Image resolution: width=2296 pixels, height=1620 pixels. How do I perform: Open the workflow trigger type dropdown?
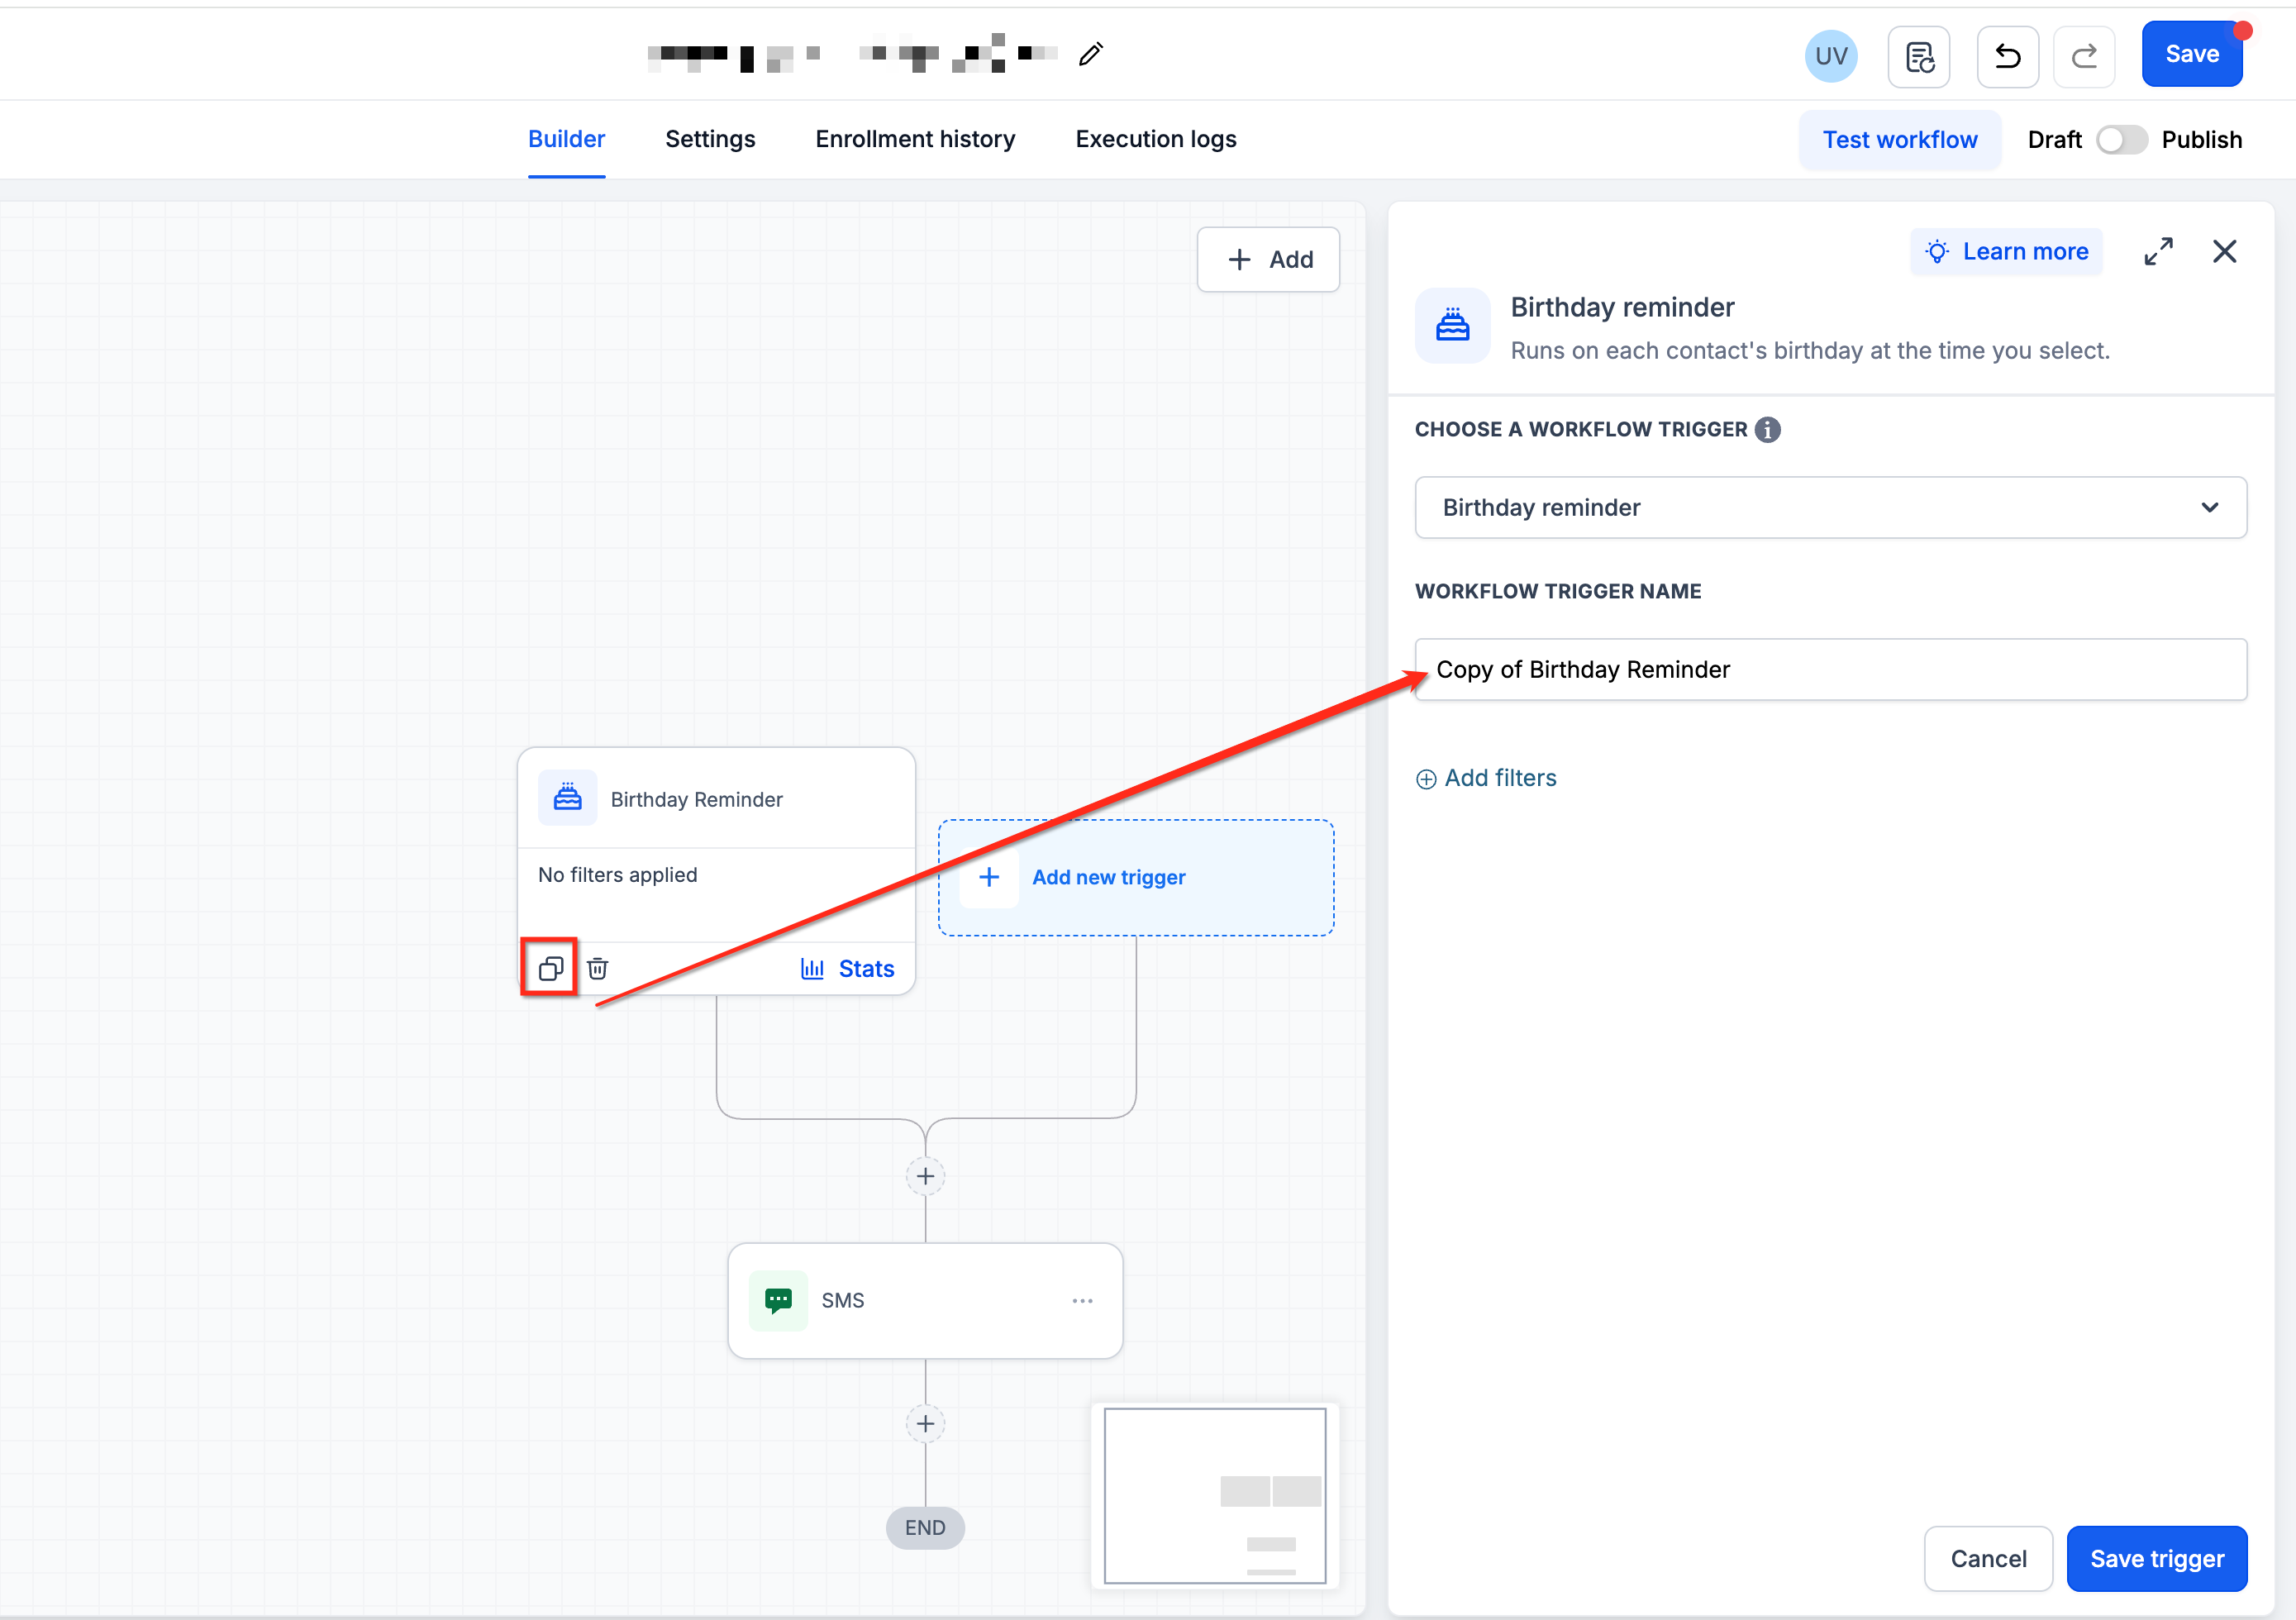(1830, 507)
